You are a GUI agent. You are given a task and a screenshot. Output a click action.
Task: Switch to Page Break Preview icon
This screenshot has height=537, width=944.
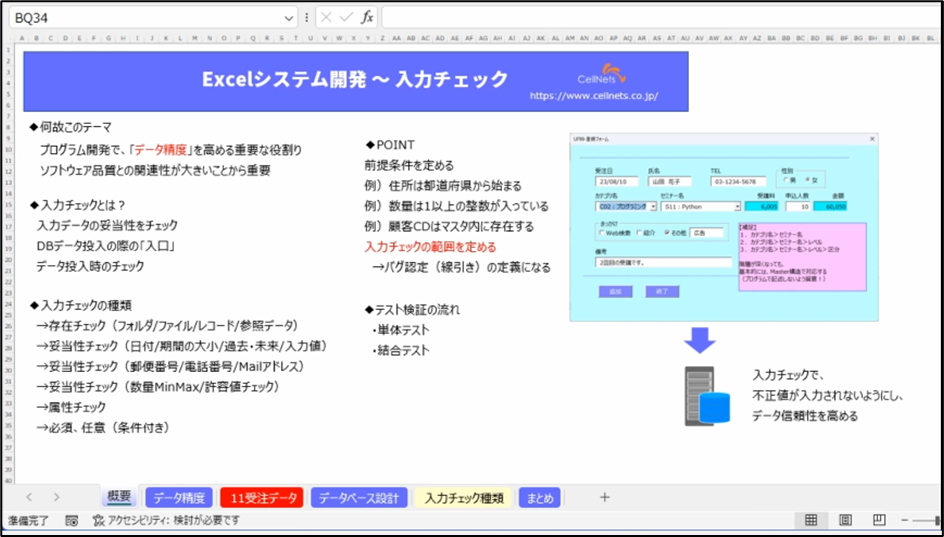[878, 520]
